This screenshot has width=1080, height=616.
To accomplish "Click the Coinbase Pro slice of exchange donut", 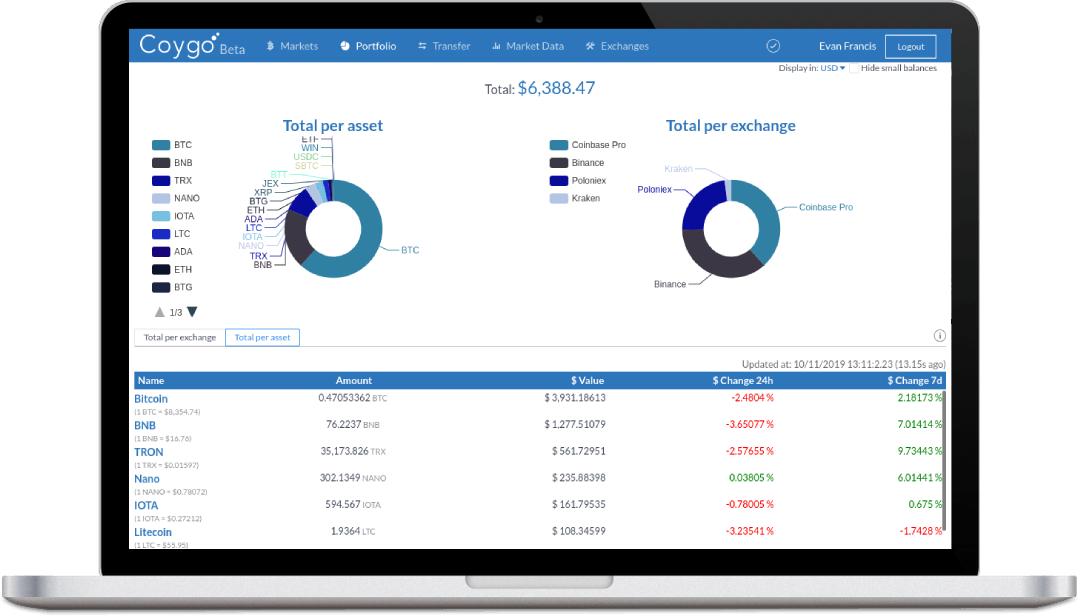I will pyautogui.click(x=767, y=219).
